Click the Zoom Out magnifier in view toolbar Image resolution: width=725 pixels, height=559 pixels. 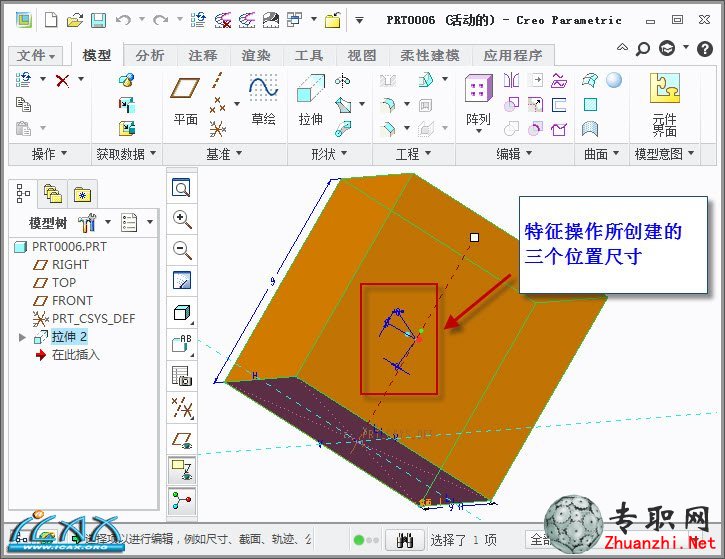pos(182,250)
